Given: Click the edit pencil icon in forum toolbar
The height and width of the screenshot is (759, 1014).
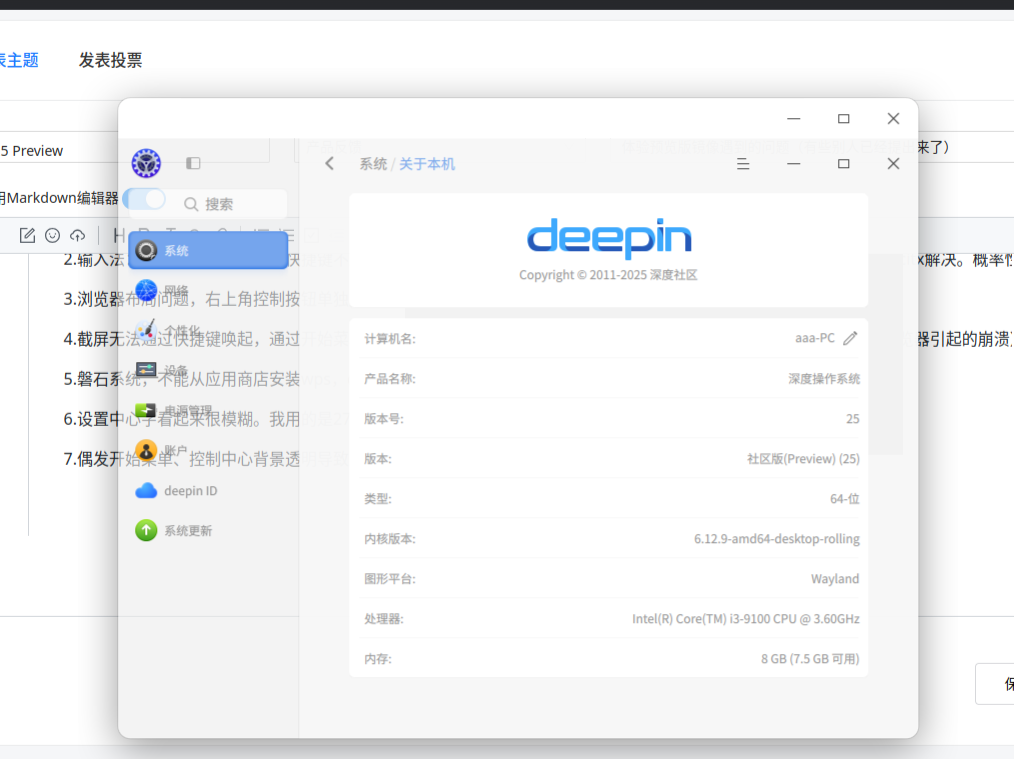Looking at the screenshot, I should point(27,235).
